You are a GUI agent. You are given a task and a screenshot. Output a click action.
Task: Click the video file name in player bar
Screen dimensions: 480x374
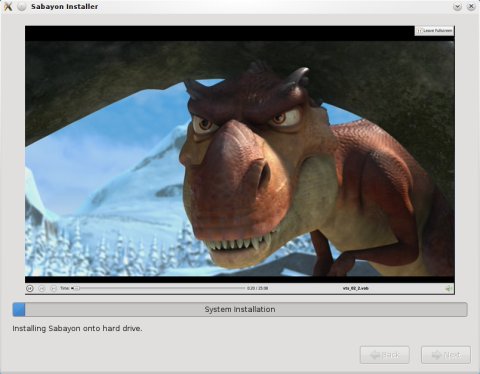356,288
